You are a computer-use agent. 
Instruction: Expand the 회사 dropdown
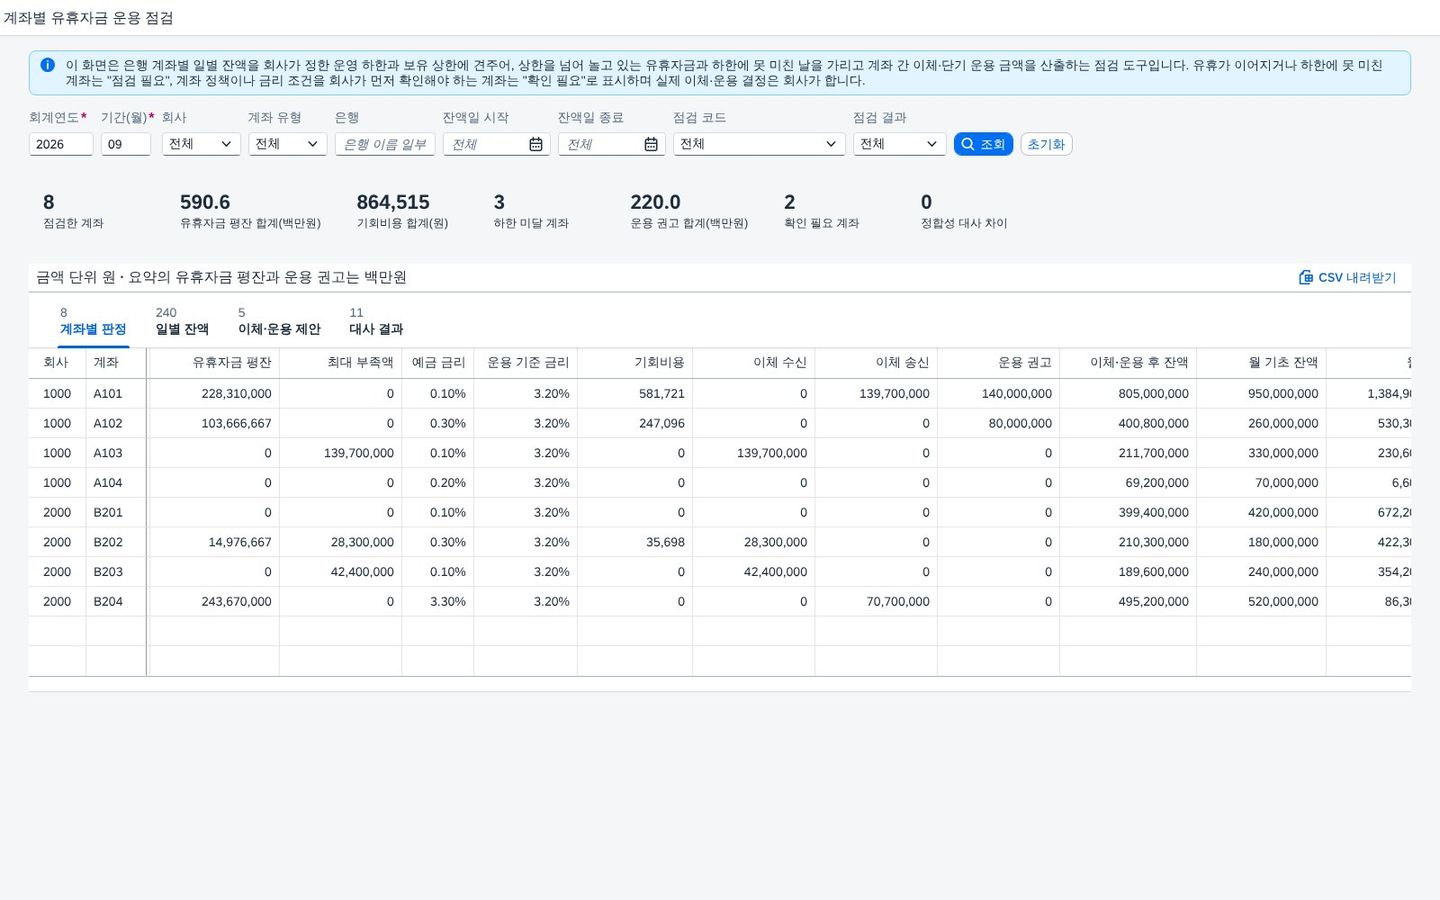(201, 145)
